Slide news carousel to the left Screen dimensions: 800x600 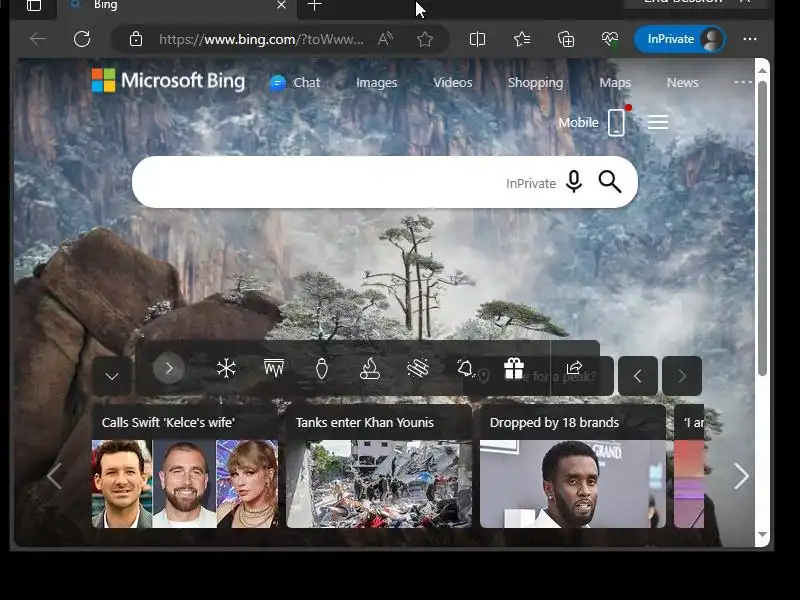tap(54, 476)
